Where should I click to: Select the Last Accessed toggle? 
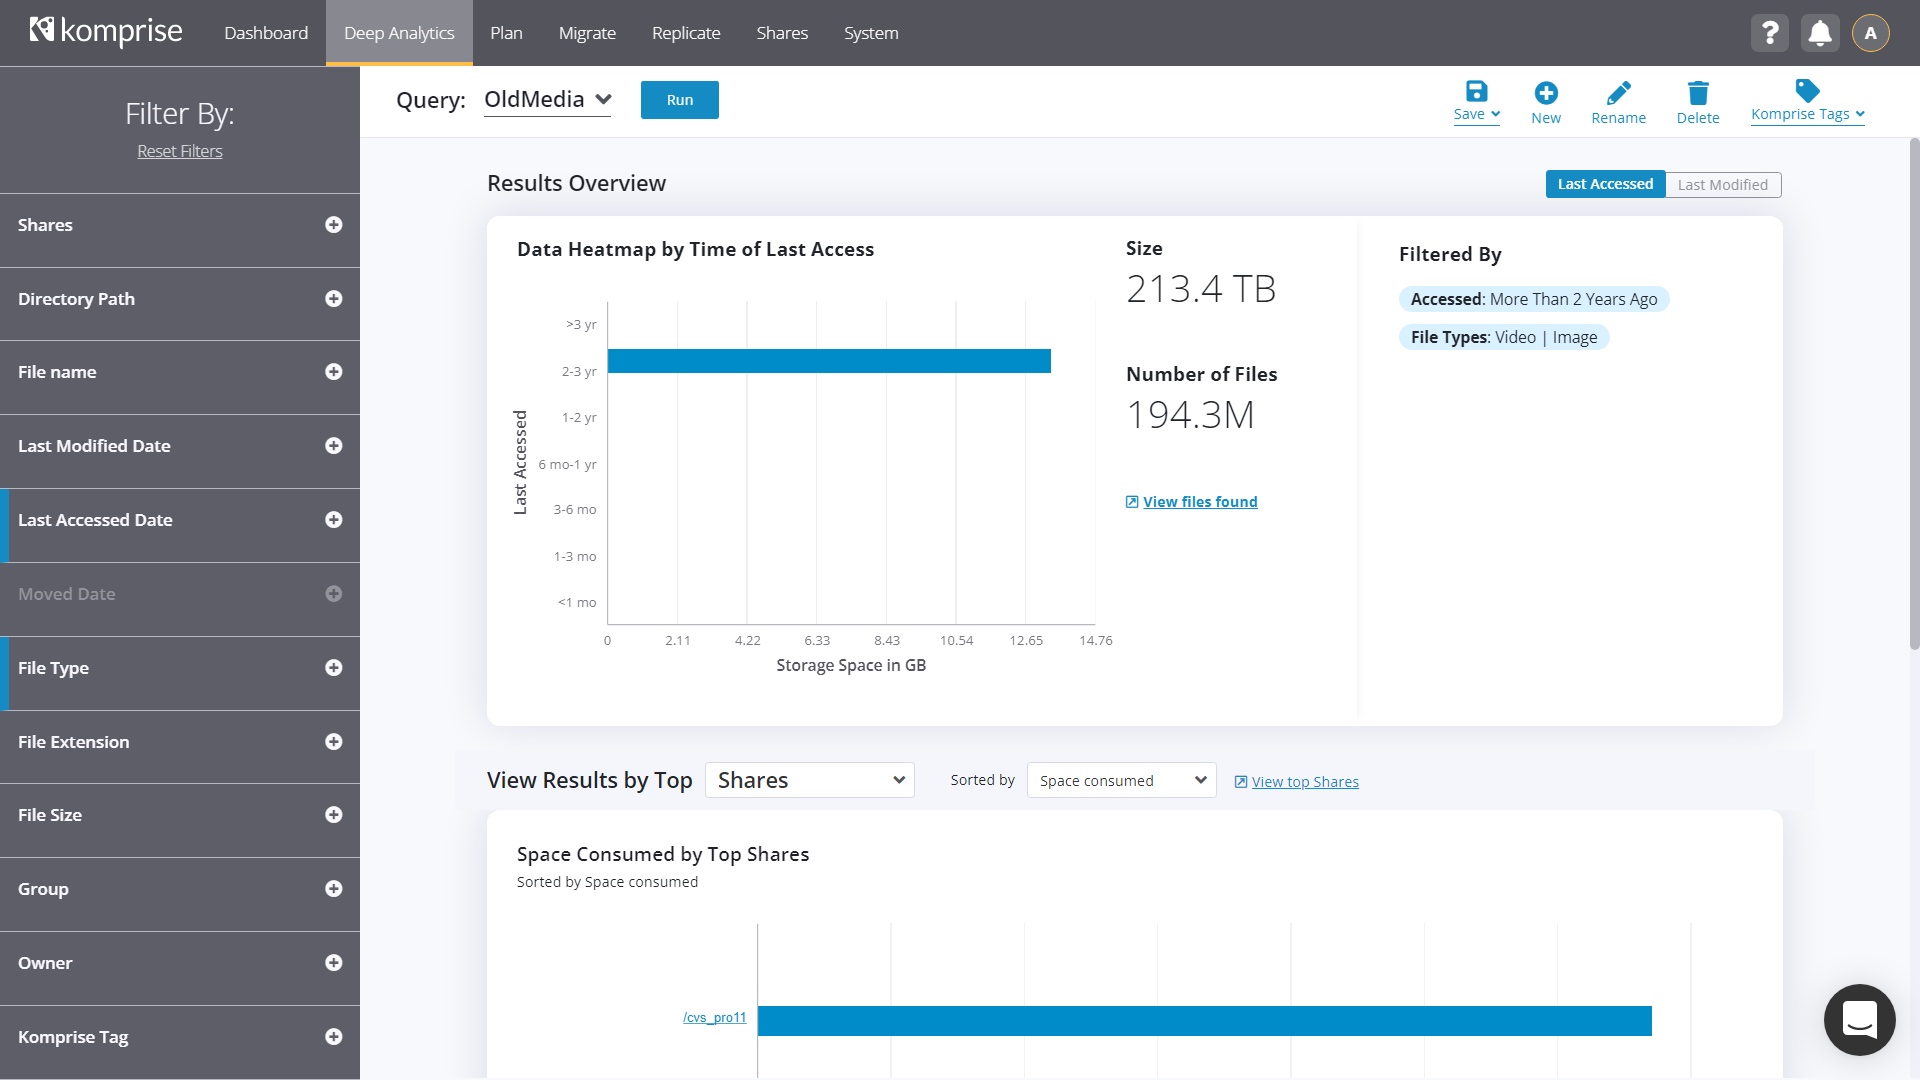(x=1604, y=184)
